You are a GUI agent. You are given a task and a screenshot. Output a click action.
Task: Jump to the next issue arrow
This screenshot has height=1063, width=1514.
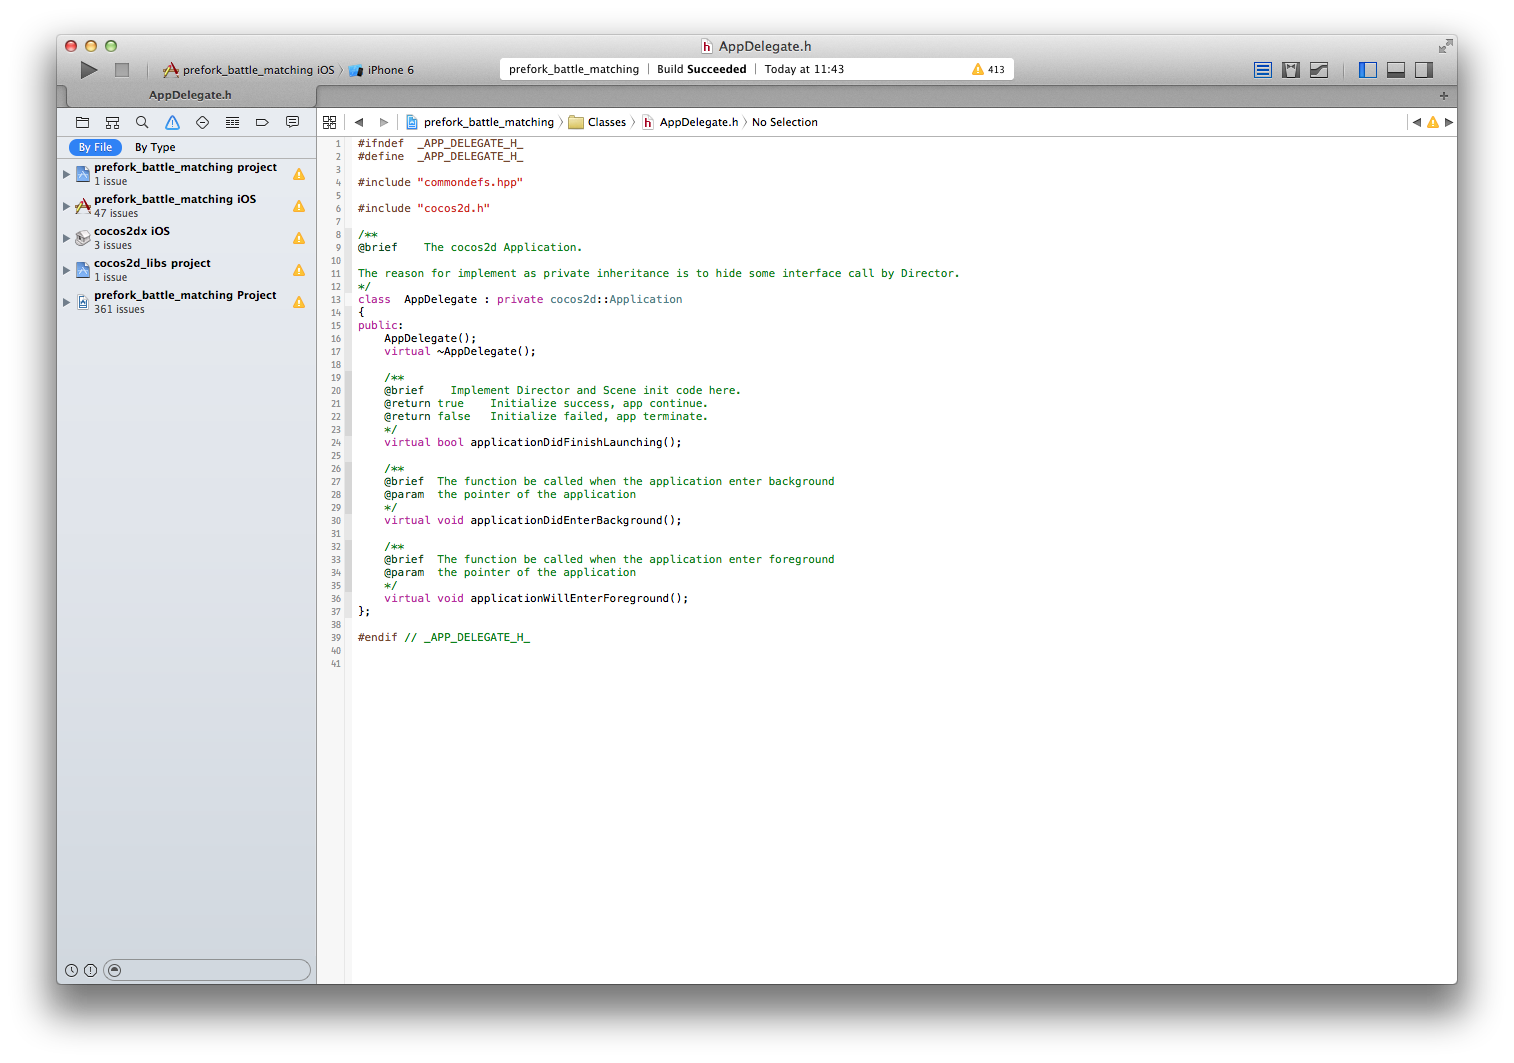click(1449, 122)
